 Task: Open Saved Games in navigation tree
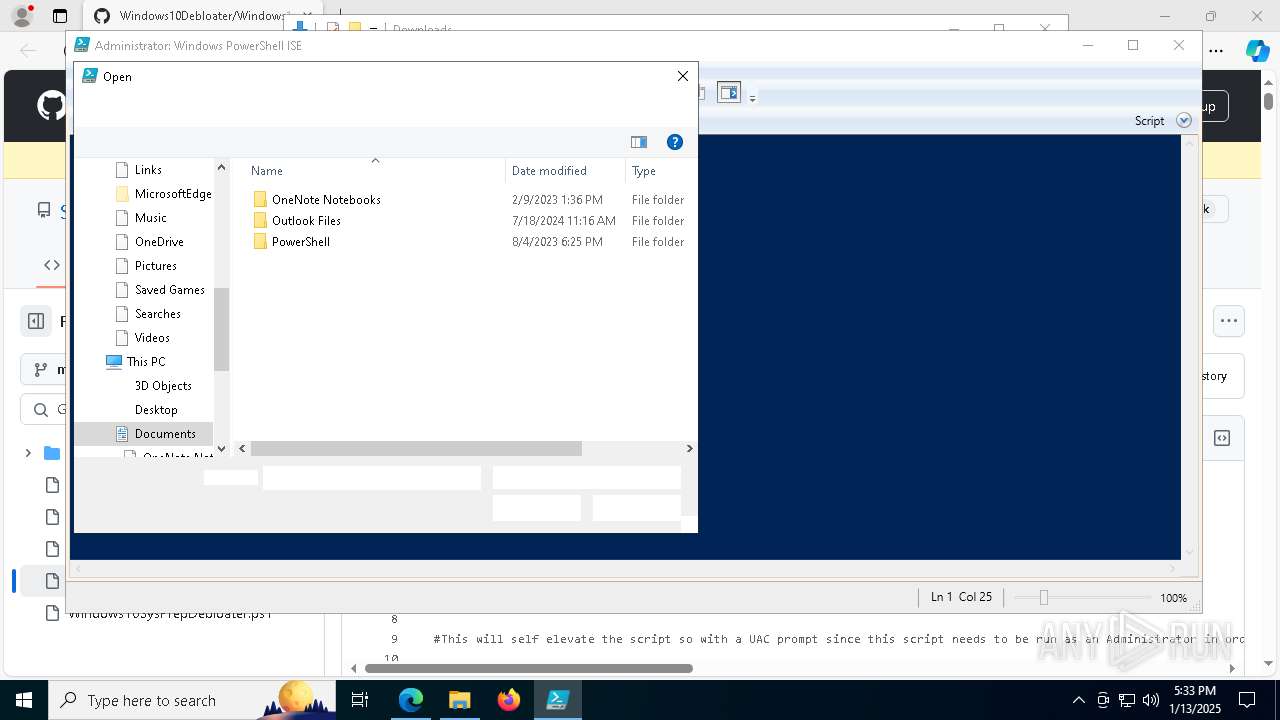tap(160, 290)
